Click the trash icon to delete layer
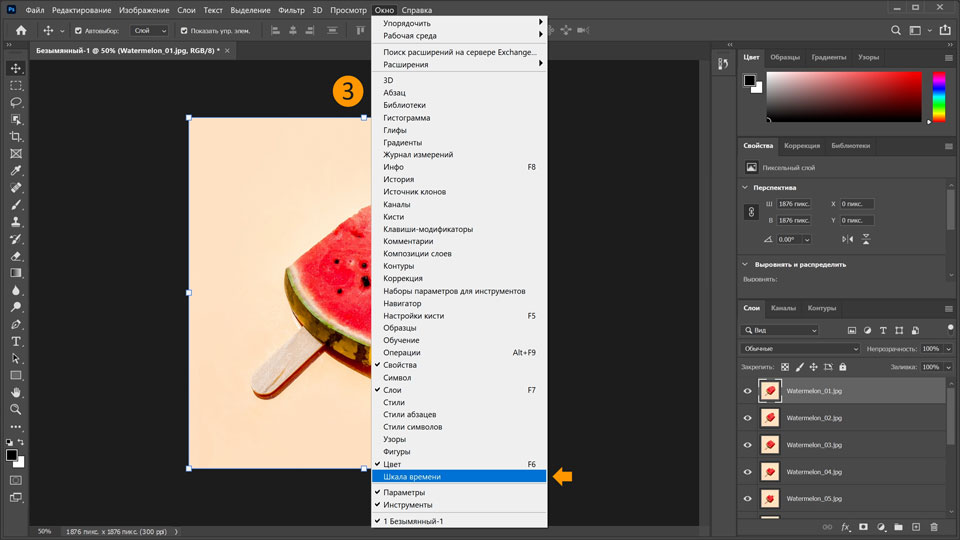This screenshot has width=960, height=540. (934, 527)
